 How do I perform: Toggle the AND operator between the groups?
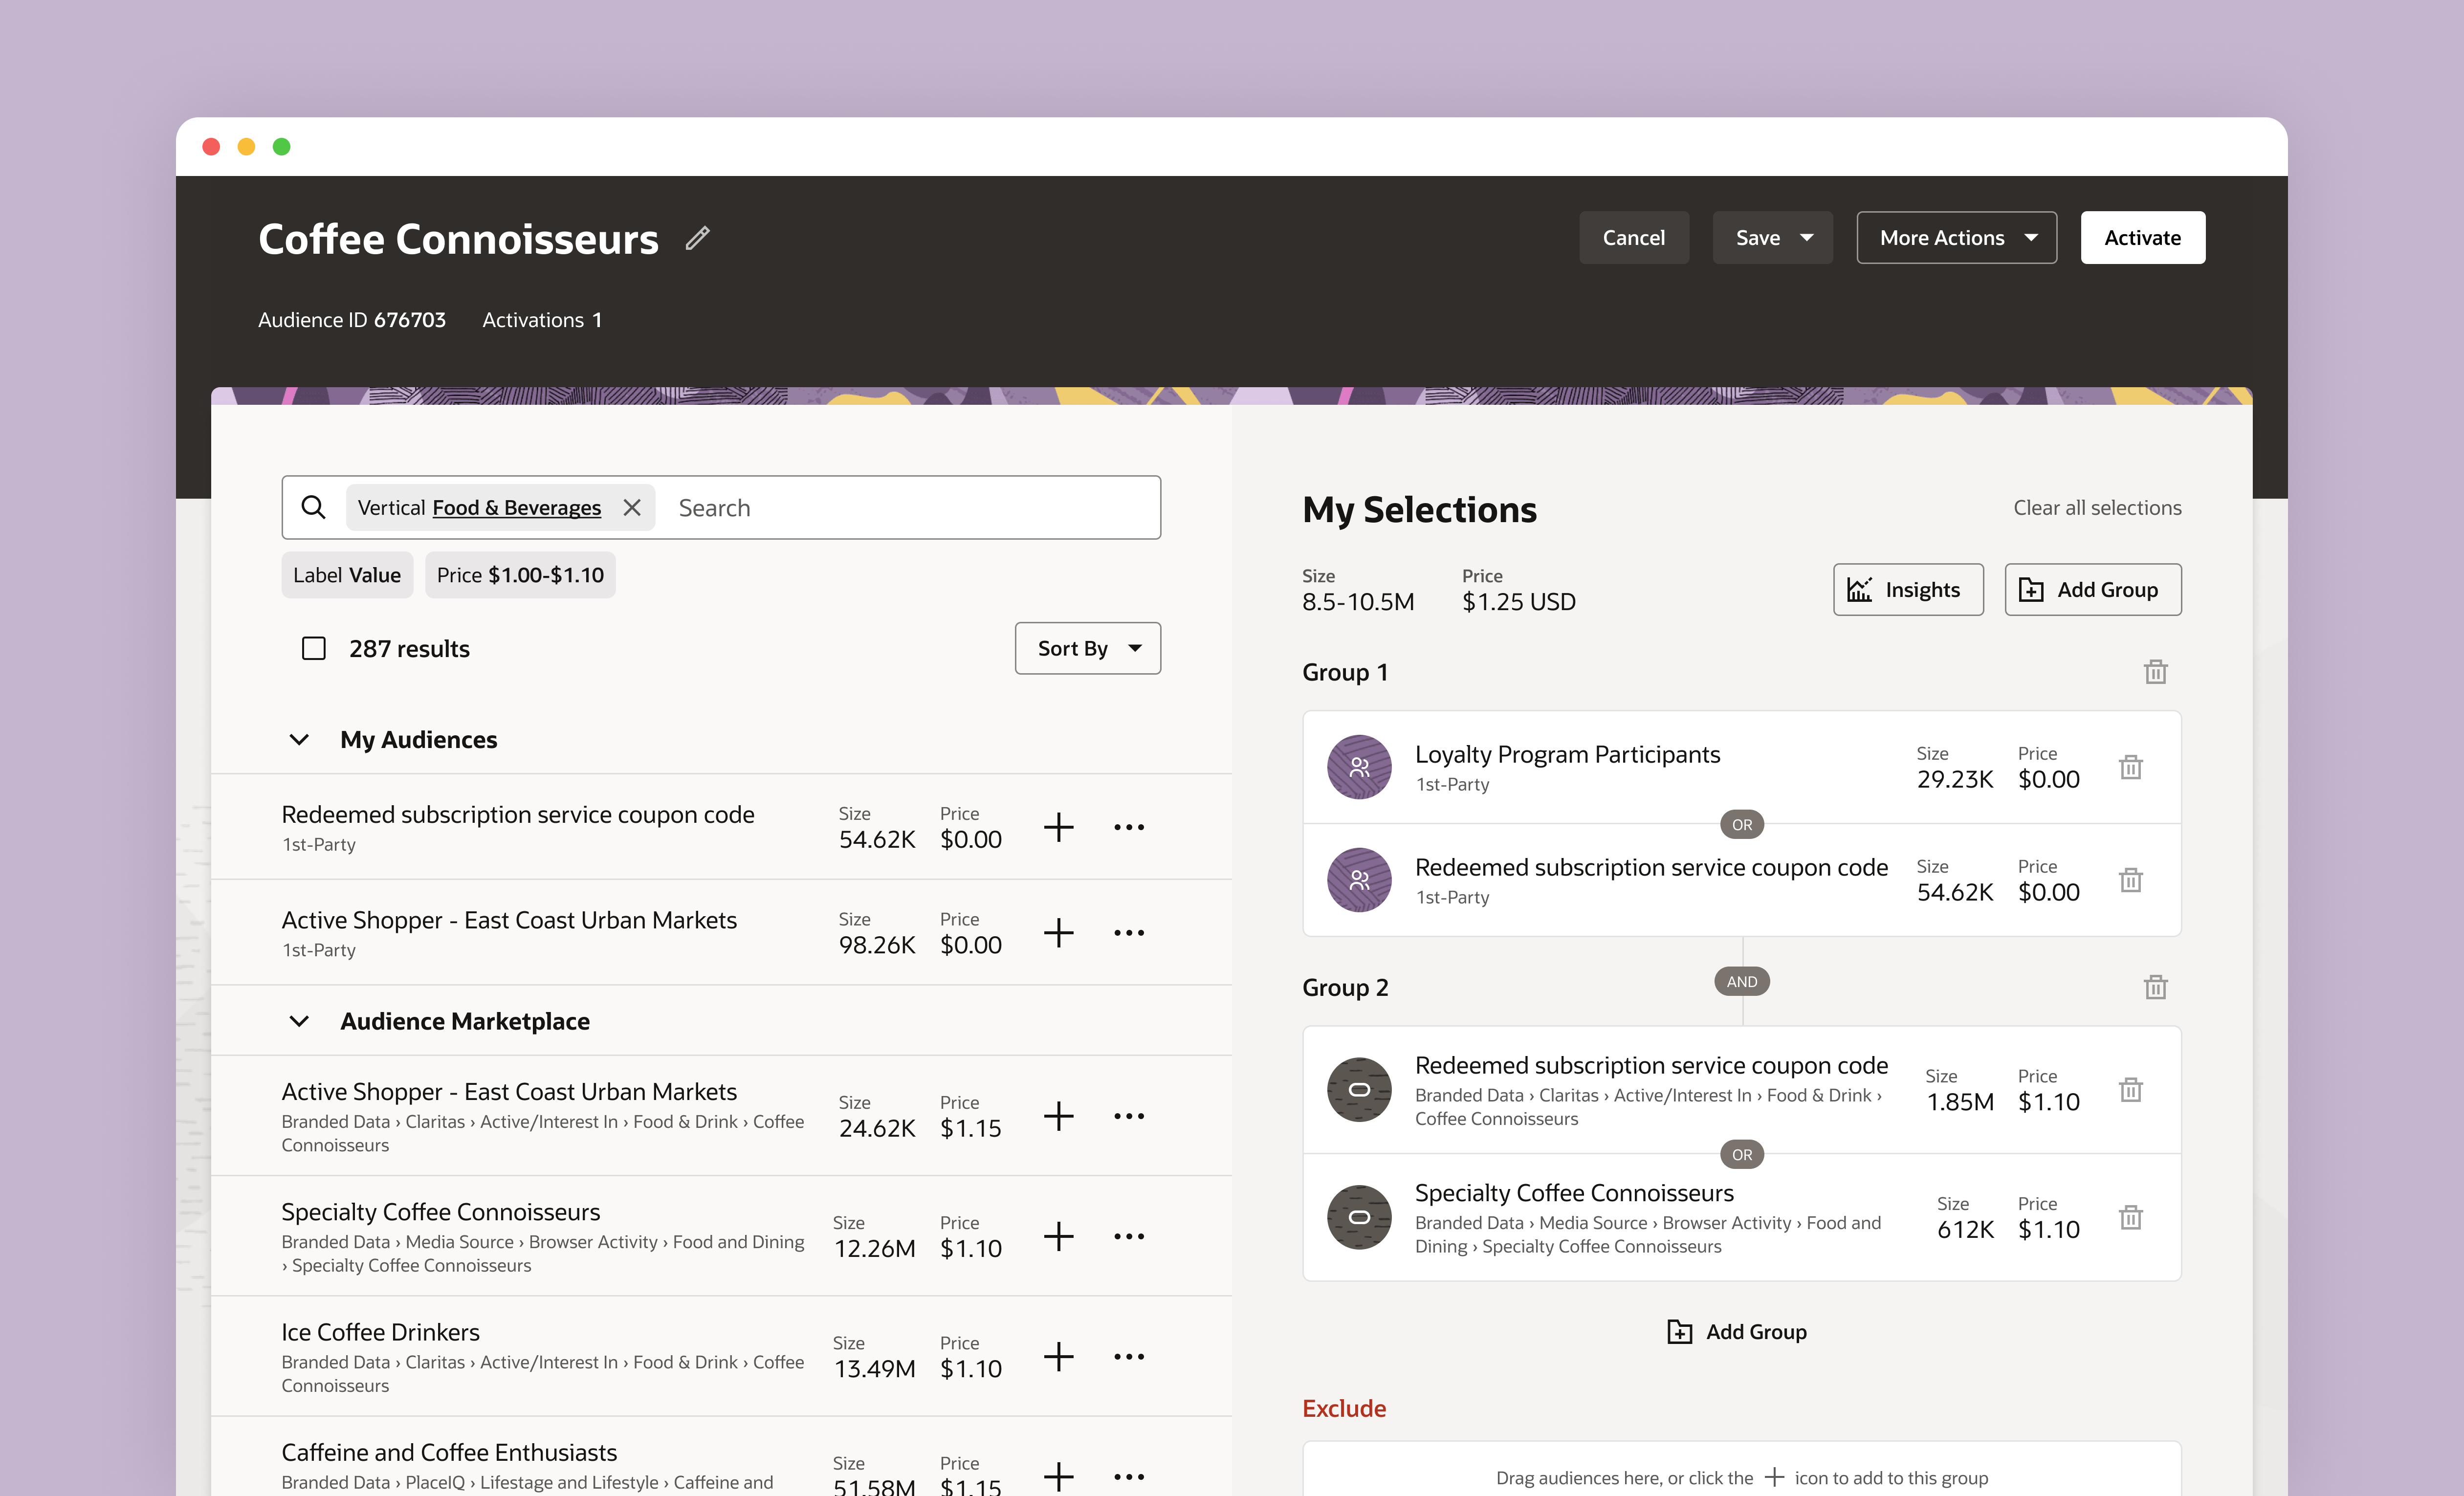pyautogui.click(x=1741, y=982)
